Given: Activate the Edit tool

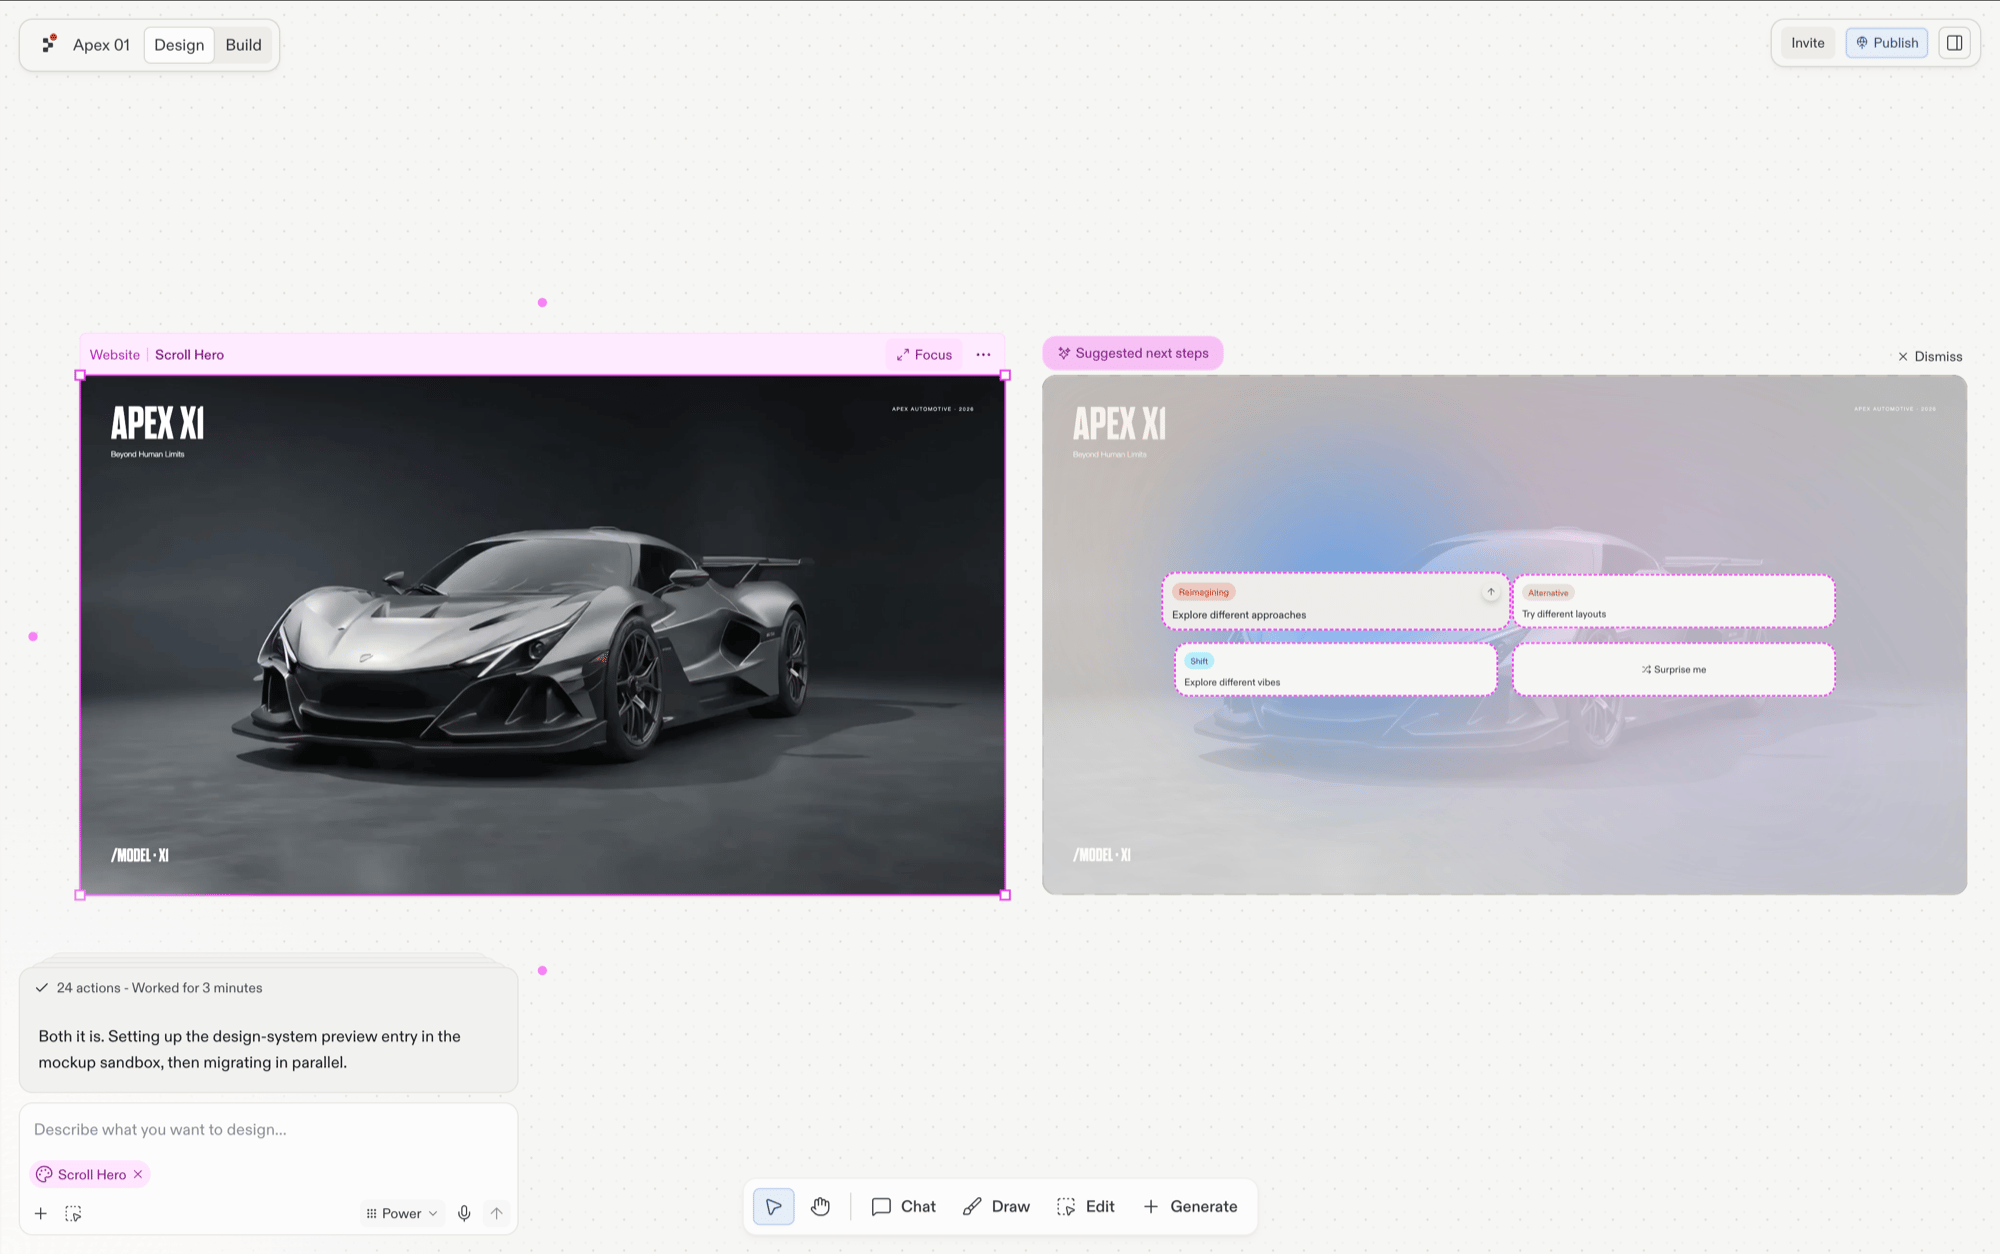Looking at the screenshot, I should point(1086,1207).
